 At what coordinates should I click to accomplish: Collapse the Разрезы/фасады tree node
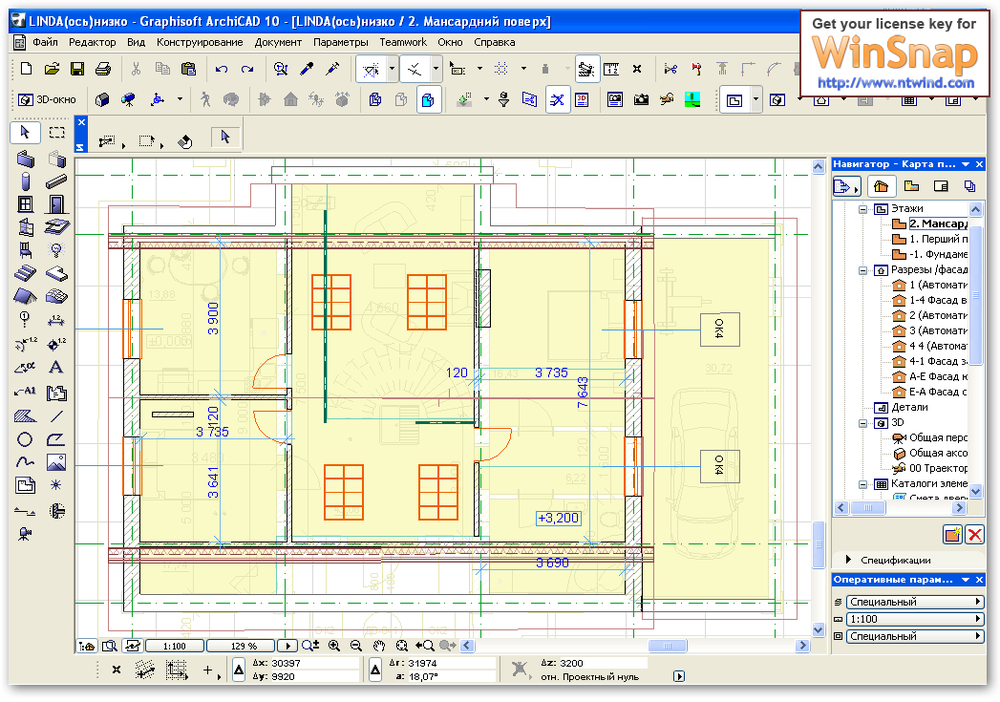[x=860, y=270]
